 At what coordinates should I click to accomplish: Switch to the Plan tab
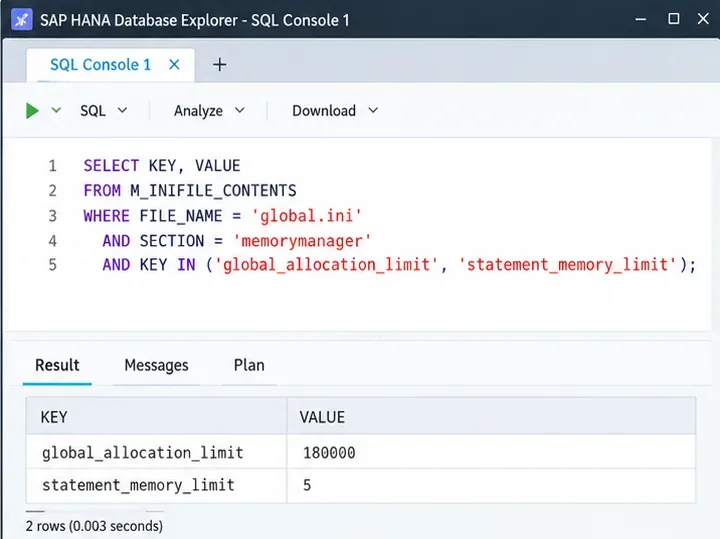click(x=249, y=365)
